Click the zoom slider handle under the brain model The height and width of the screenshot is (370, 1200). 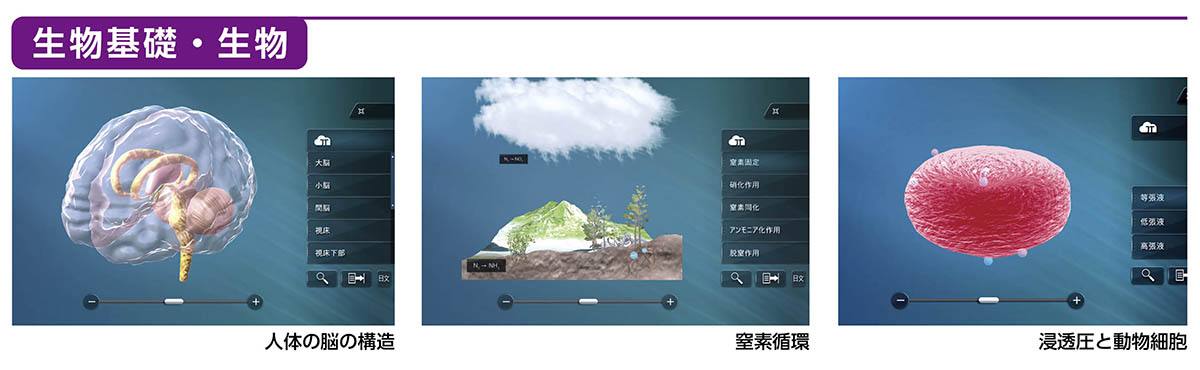coord(174,301)
